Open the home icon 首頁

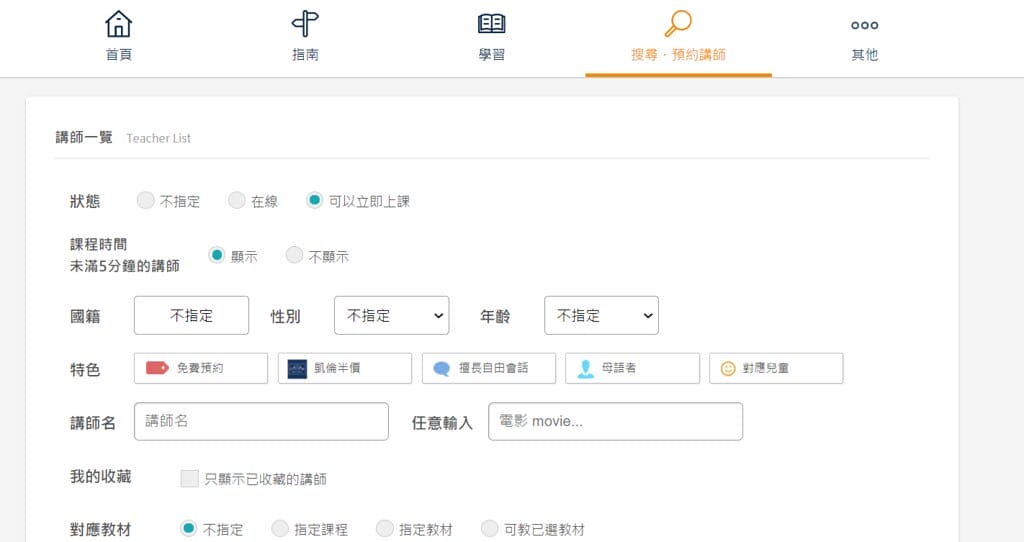[118, 24]
